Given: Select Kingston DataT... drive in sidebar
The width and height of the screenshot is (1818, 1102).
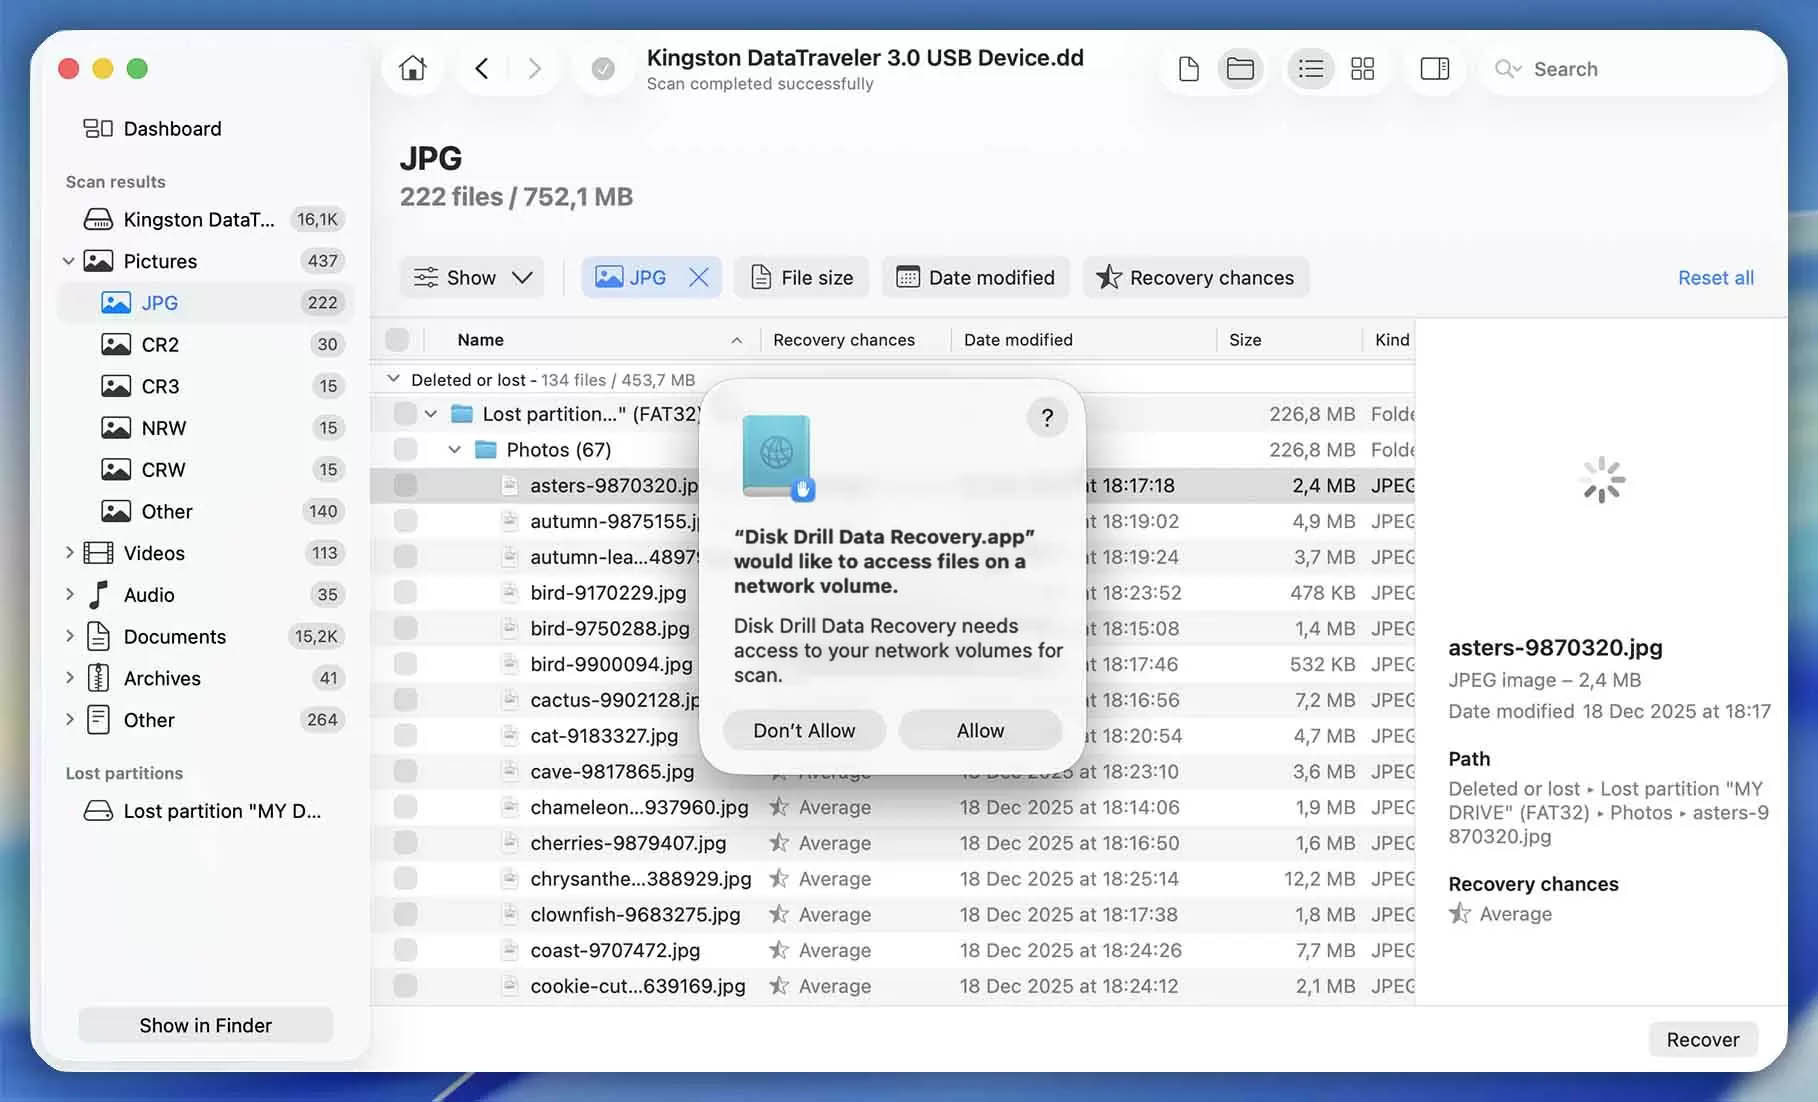Looking at the screenshot, I should tap(204, 219).
